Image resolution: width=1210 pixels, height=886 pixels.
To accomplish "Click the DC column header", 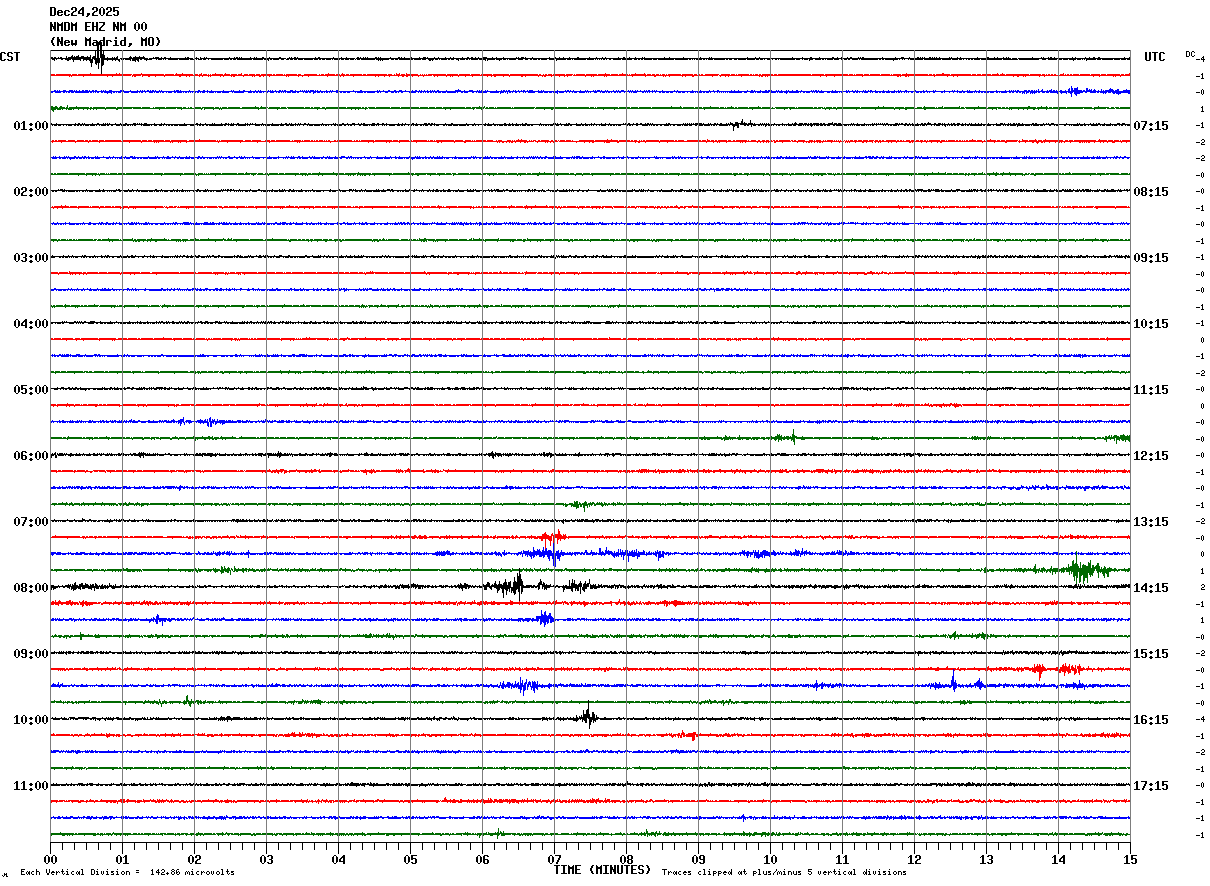I will [1190, 54].
